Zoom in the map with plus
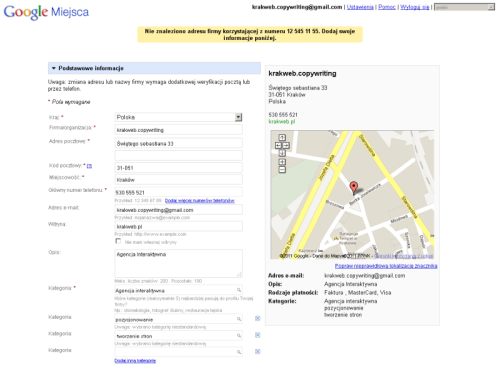 [282, 162]
